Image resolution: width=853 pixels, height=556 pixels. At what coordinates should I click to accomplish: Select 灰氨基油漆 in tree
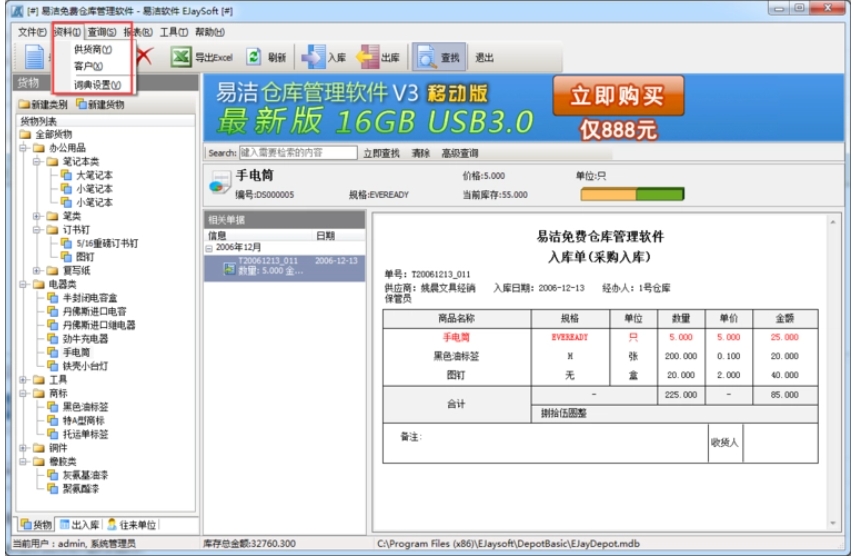click(x=85, y=474)
